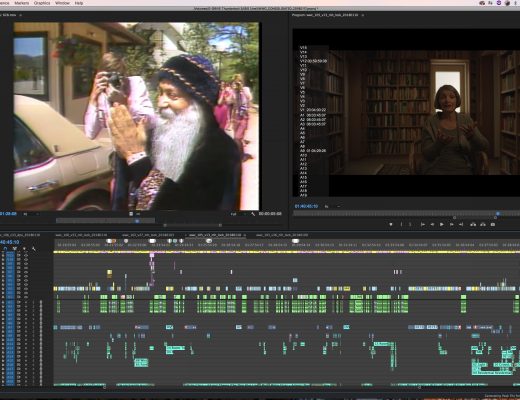Click Drag Video Only icon in Source monitor
520x400 pixels.
tap(131, 214)
